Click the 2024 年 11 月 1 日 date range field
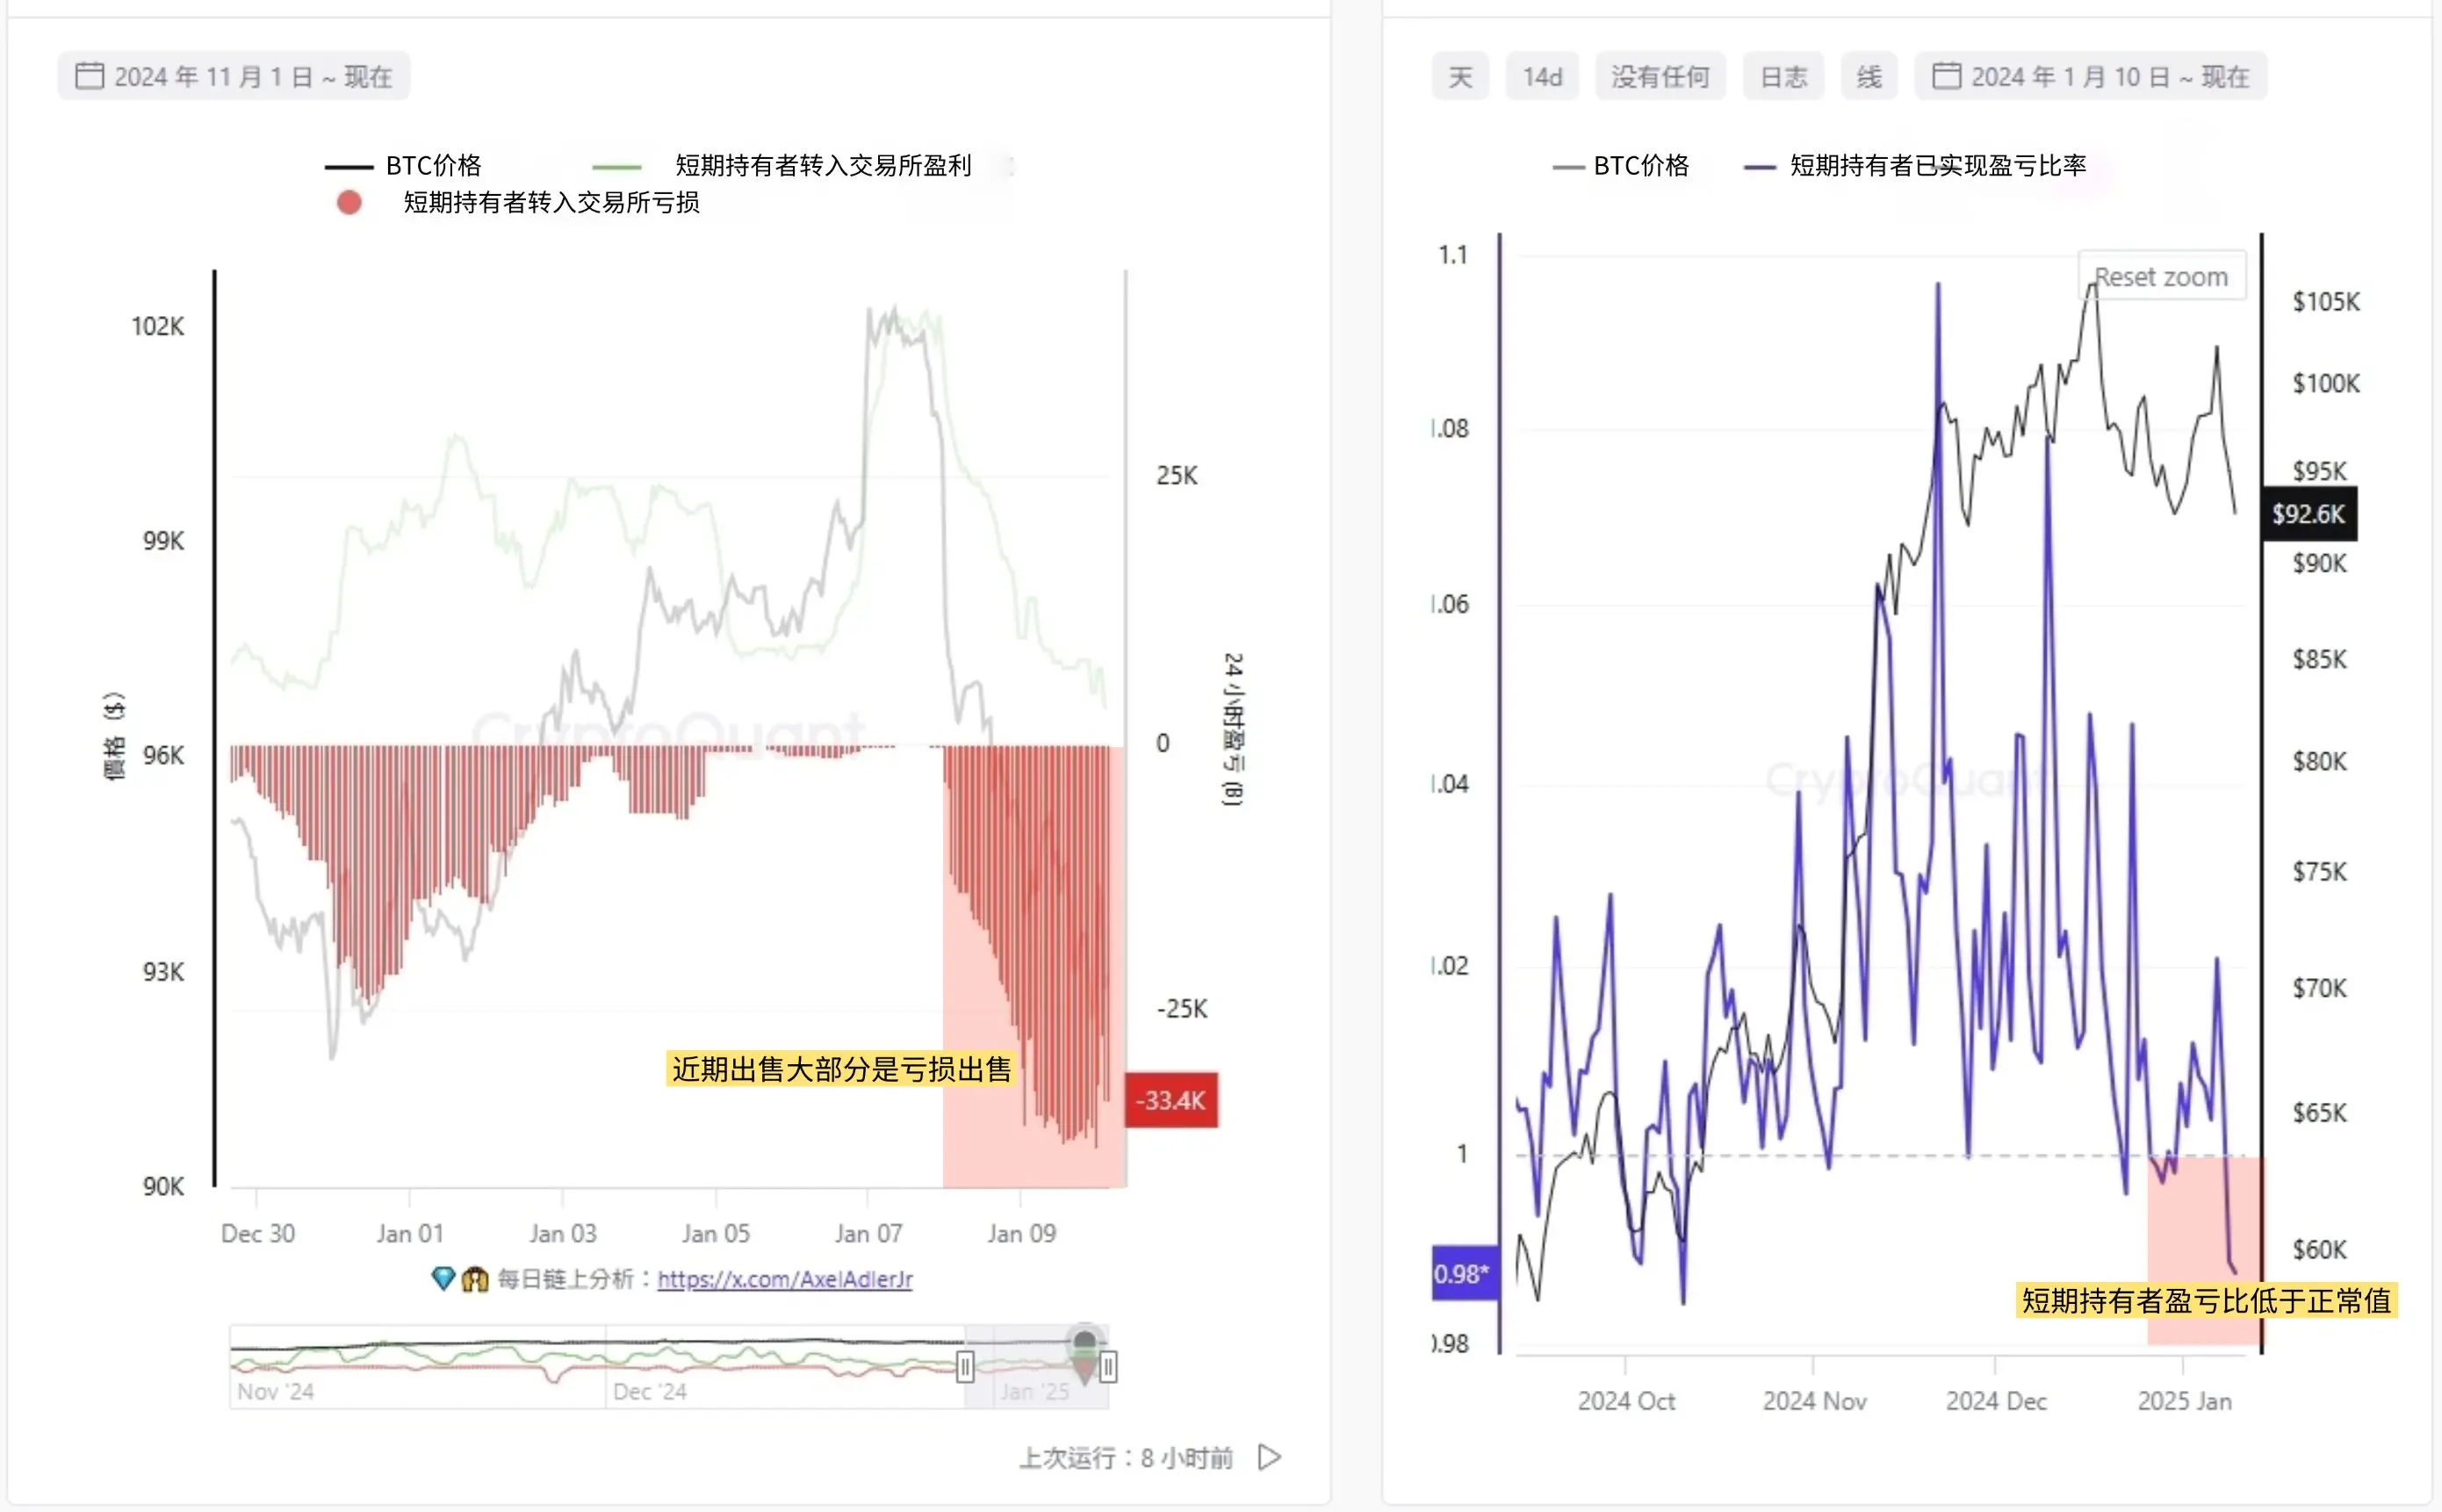 pos(252,77)
